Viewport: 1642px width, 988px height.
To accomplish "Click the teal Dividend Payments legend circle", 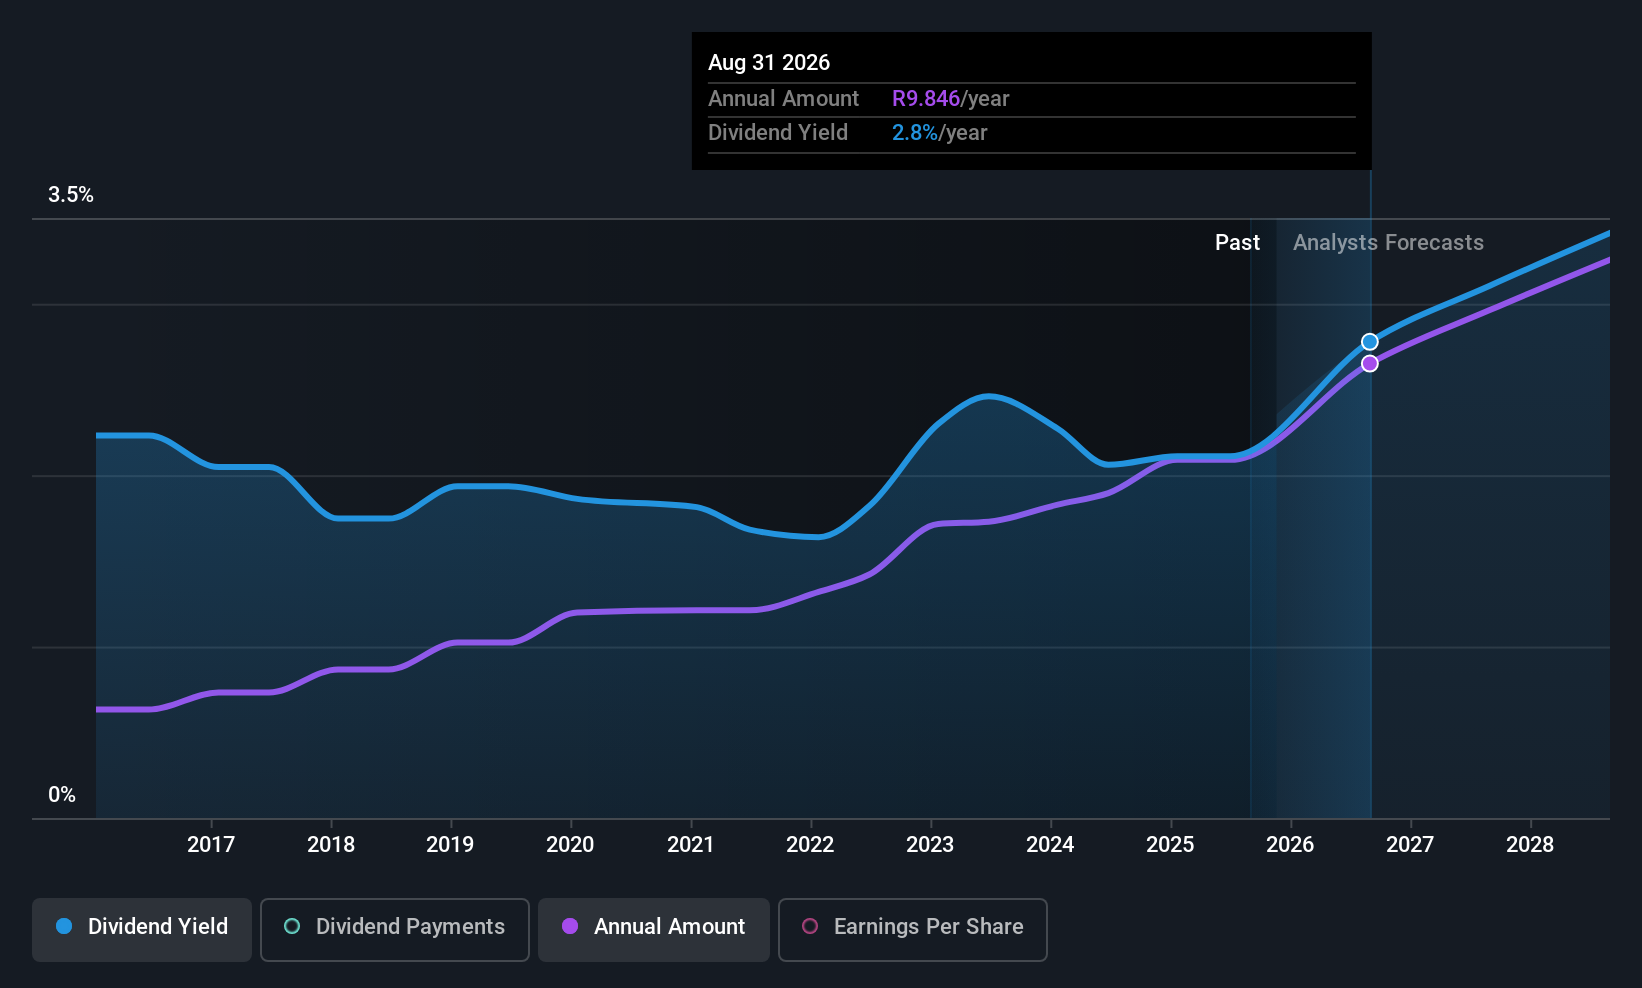I will tap(292, 927).
